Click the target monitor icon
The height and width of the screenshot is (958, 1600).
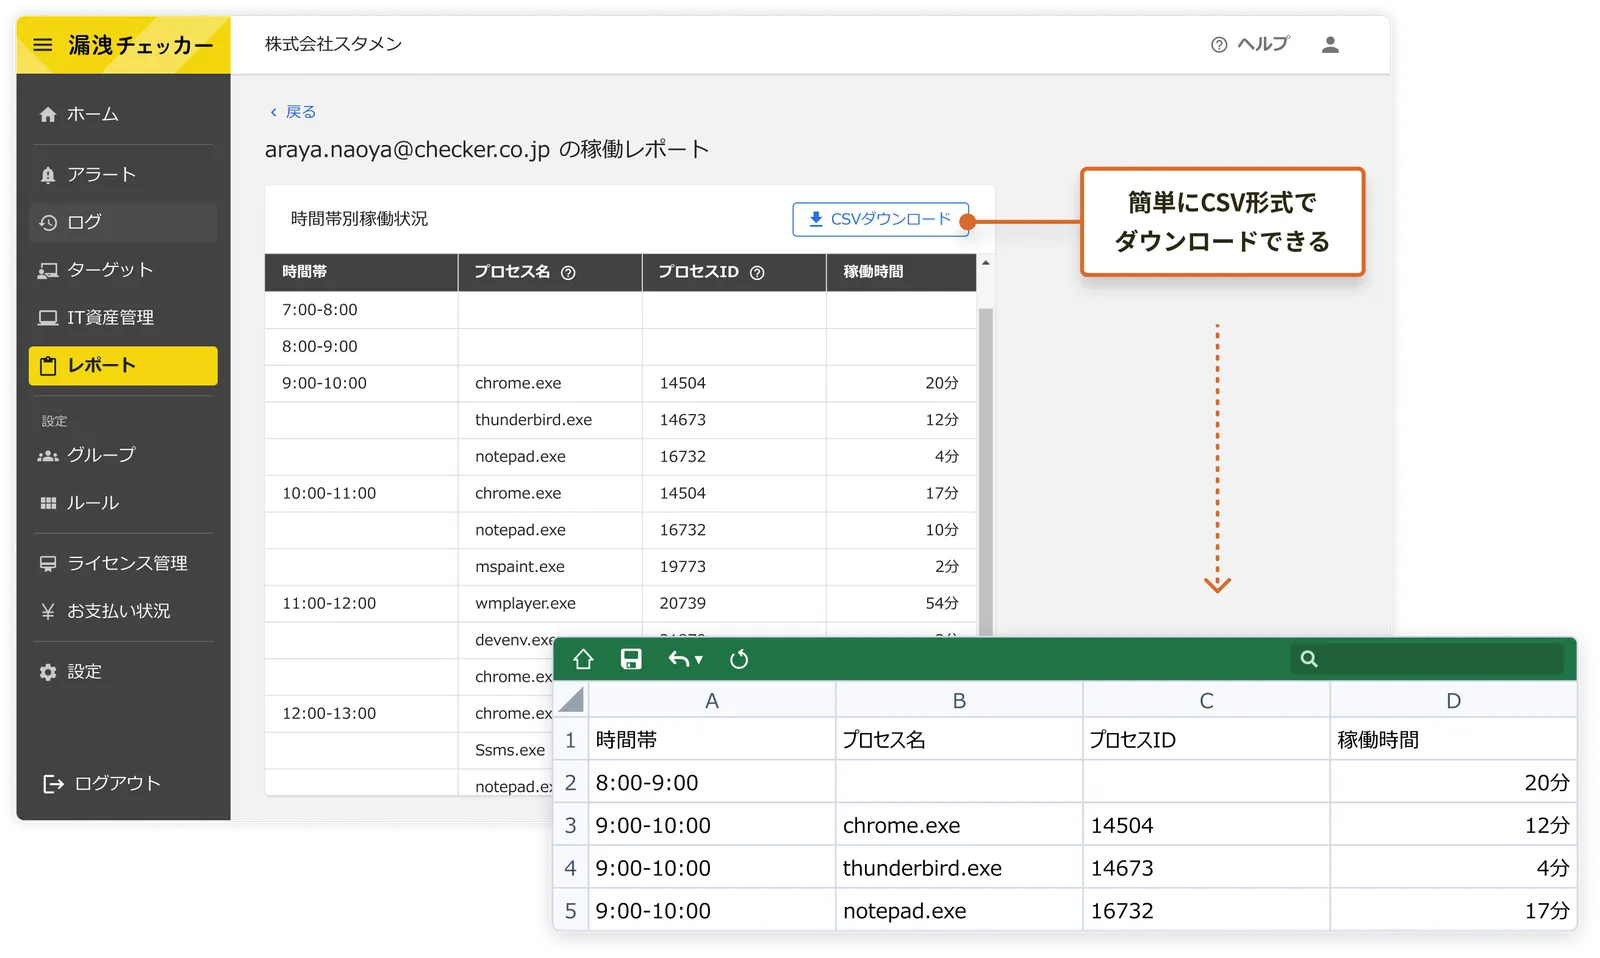tap(48, 270)
